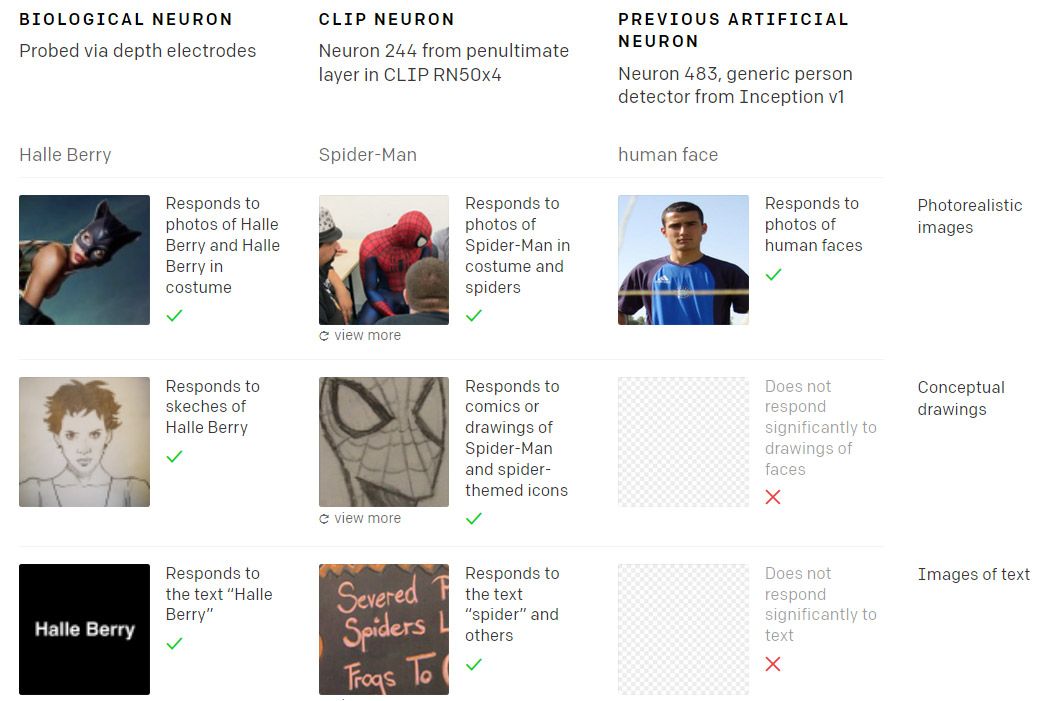The image size is (1047, 701).
Task: Click the green checkmark under spider-themed icons text
Action: (474, 518)
